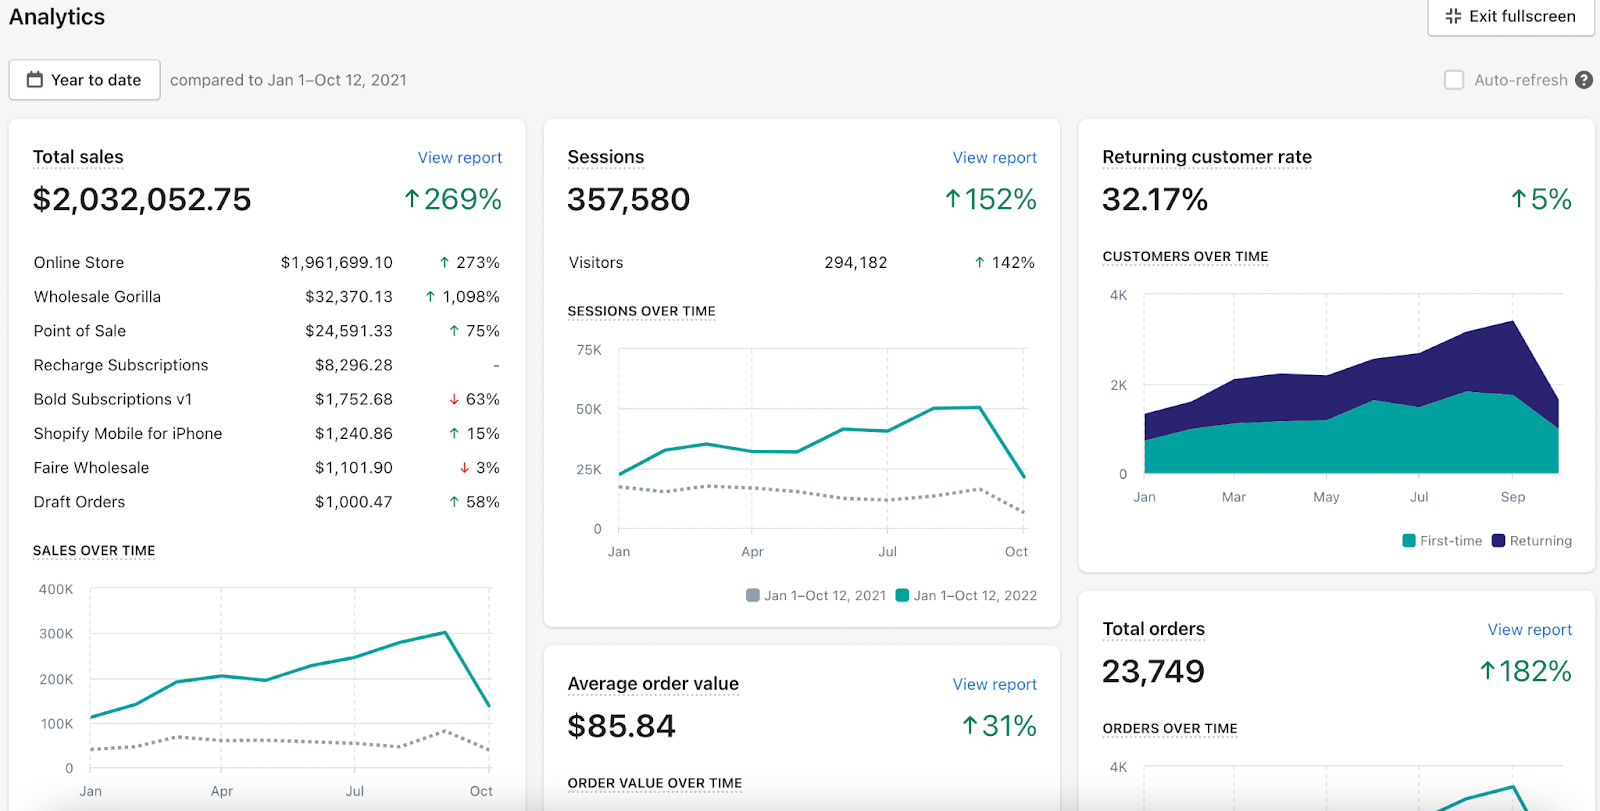Click the $85.84 average order value

click(621, 726)
